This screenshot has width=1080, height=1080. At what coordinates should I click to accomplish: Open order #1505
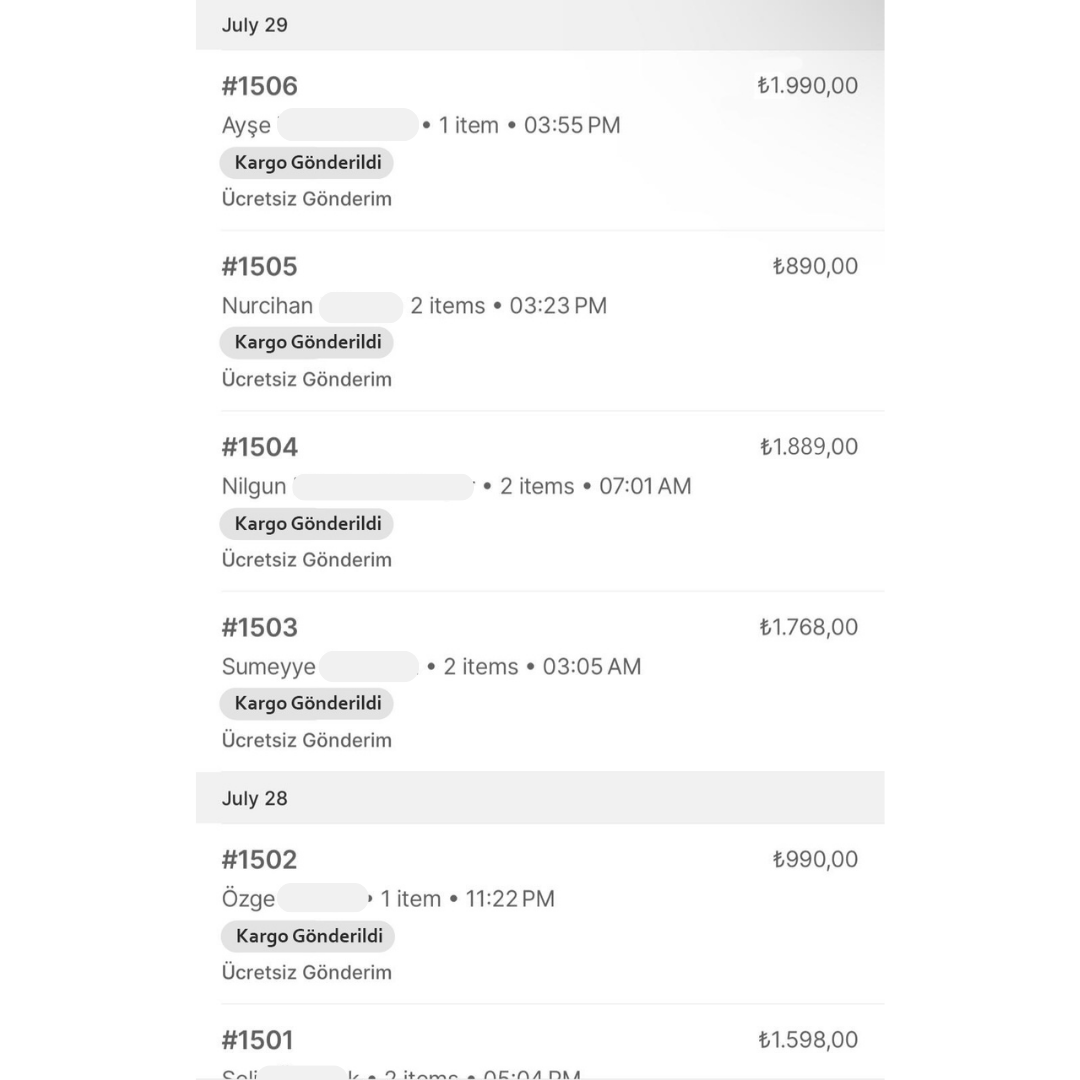pos(260,267)
